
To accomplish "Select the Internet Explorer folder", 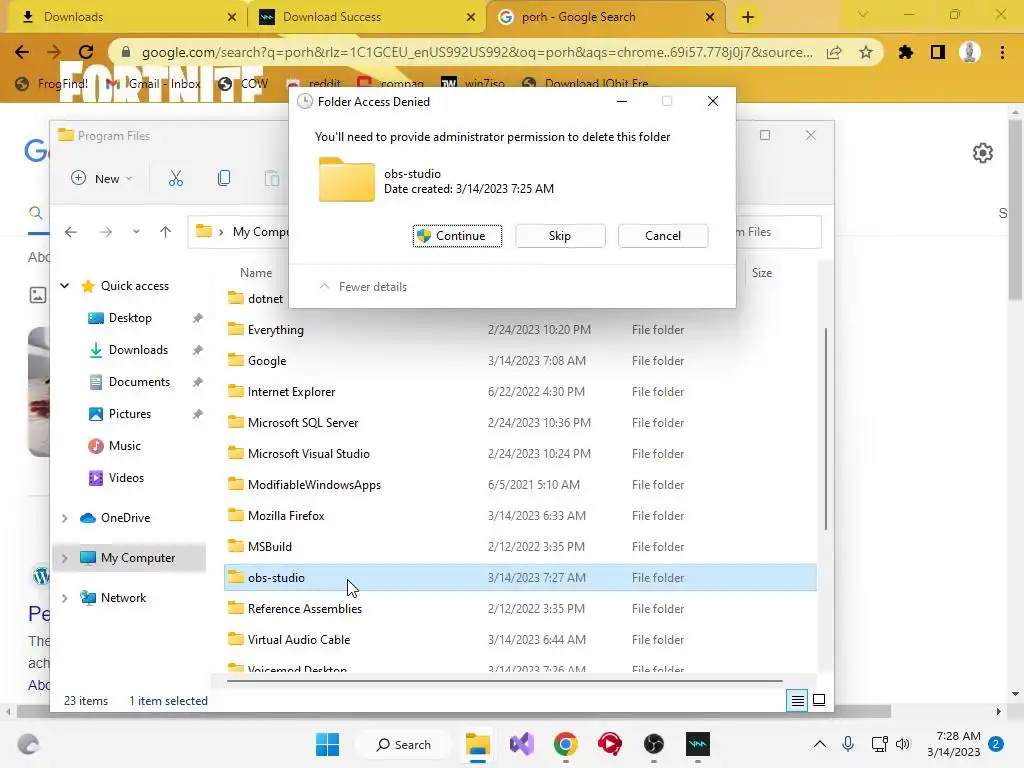I will tap(520, 392).
